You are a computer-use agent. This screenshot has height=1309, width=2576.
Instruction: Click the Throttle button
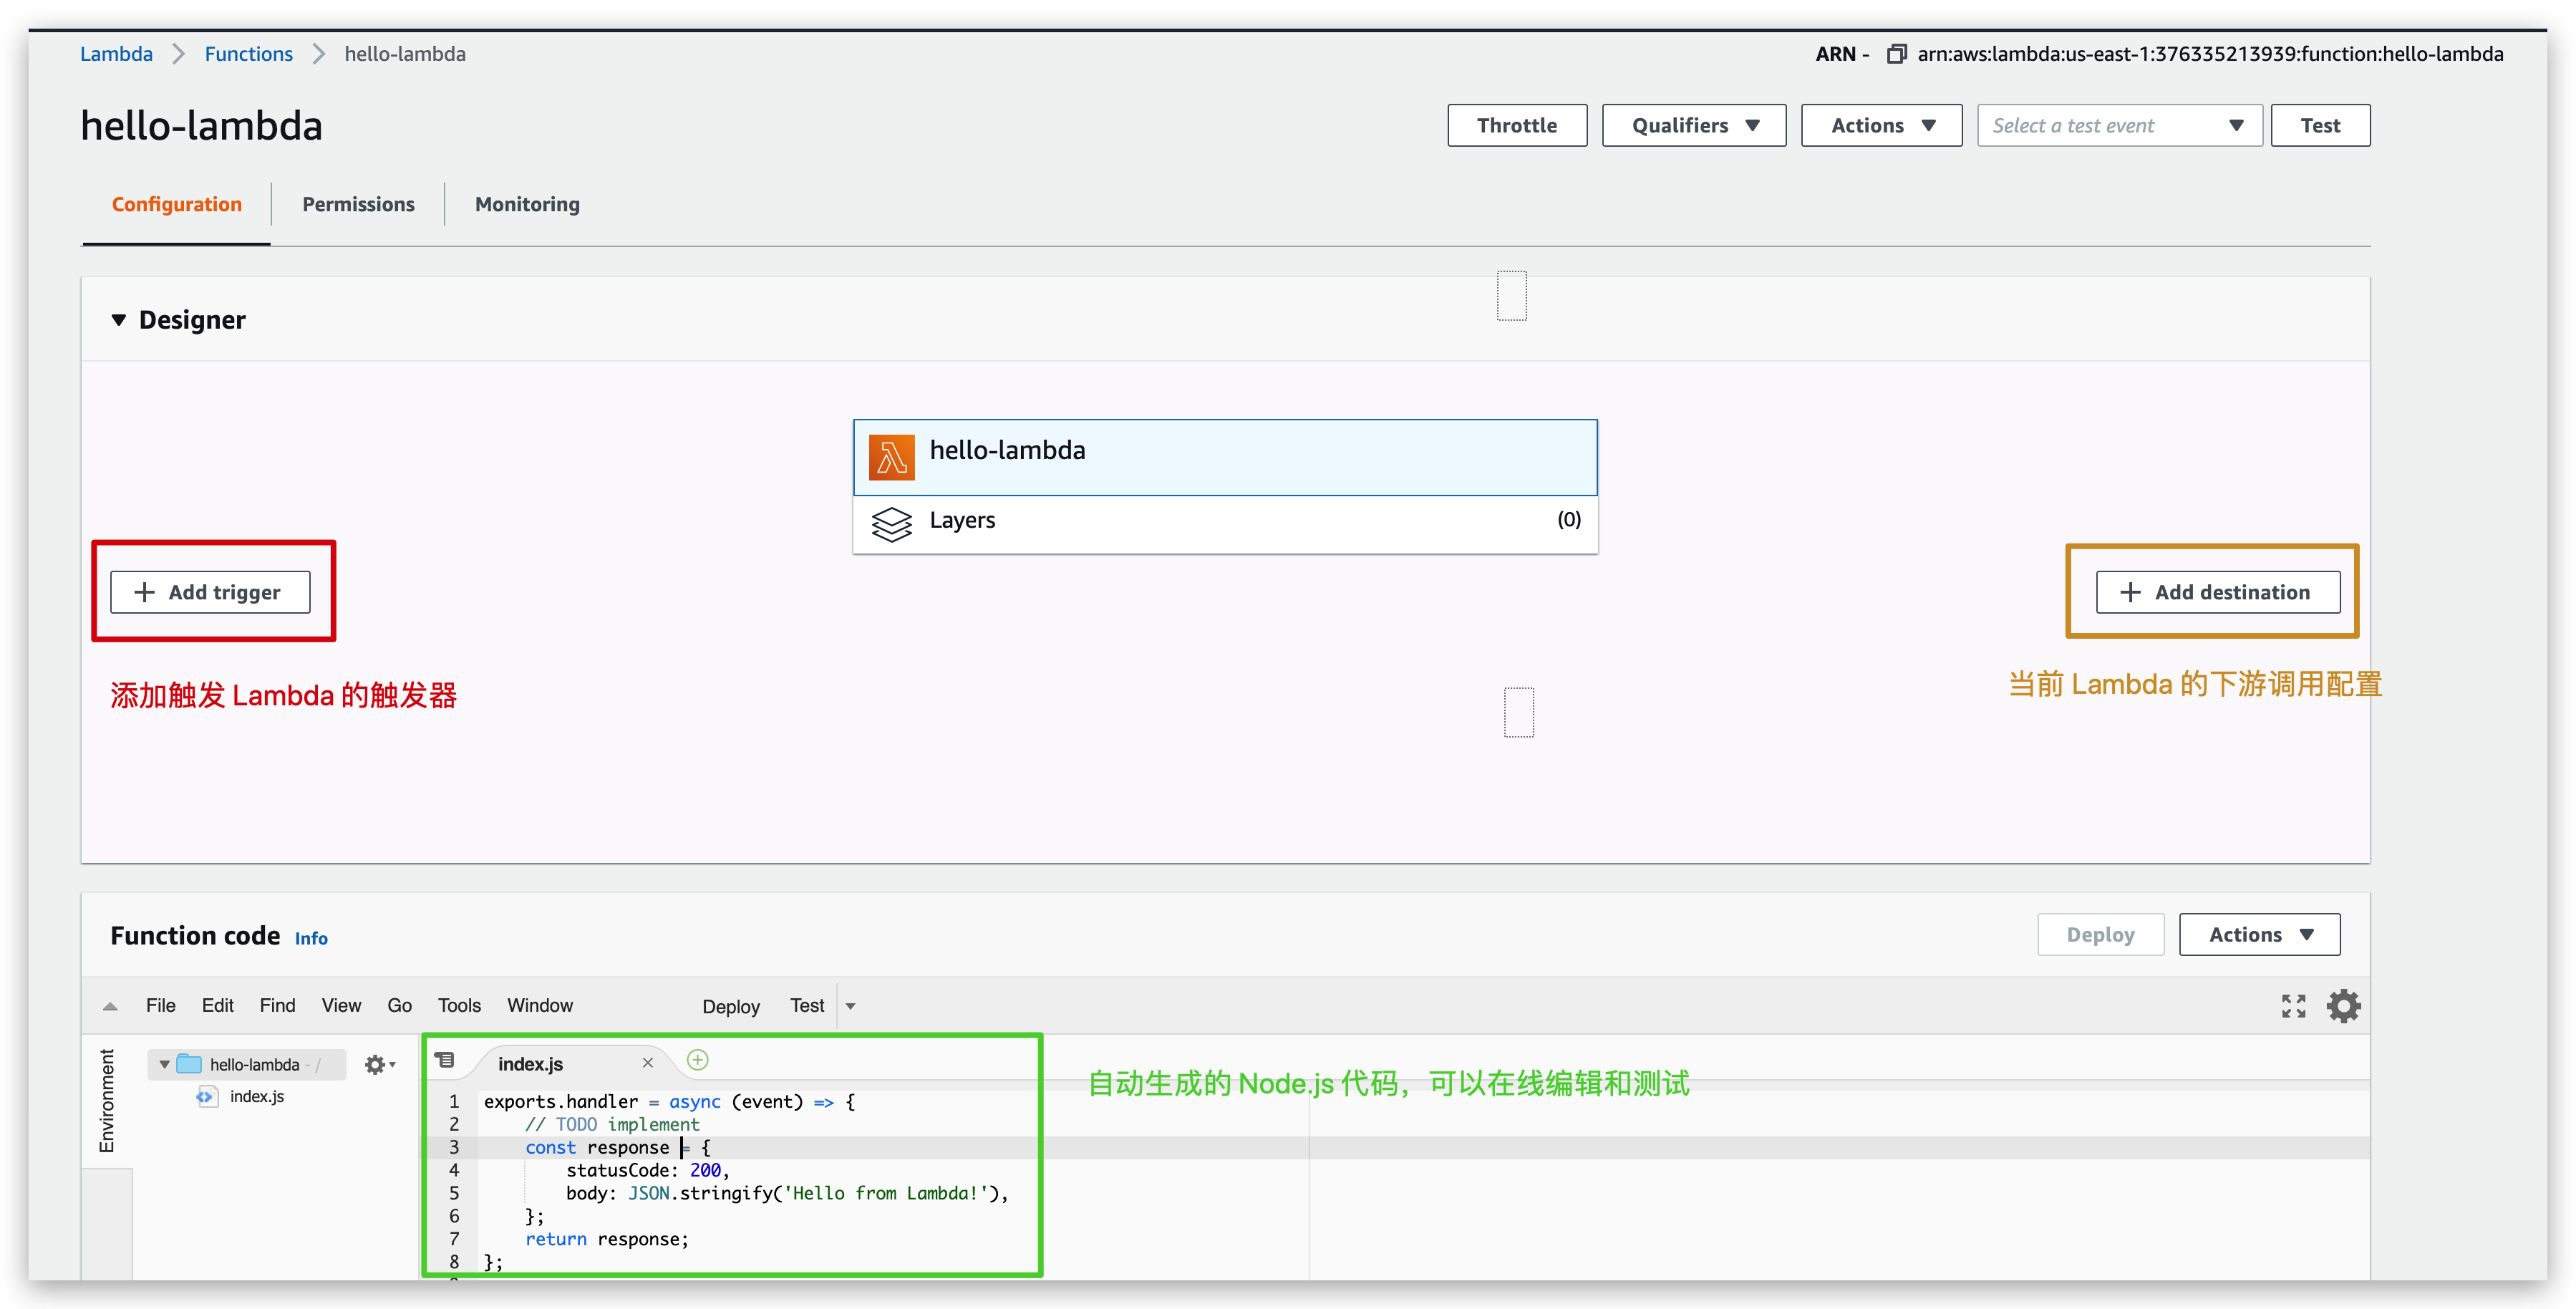pyautogui.click(x=1517, y=125)
